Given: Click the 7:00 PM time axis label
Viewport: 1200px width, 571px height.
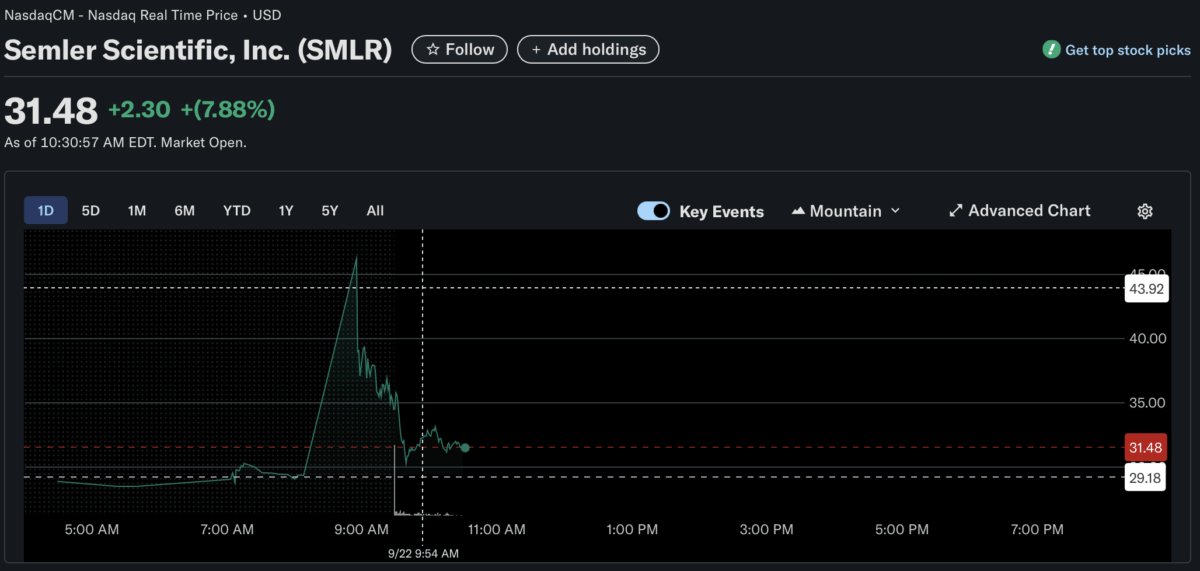Looking at the screenshot, I should pyautogui.click(x=1037, y=529).
